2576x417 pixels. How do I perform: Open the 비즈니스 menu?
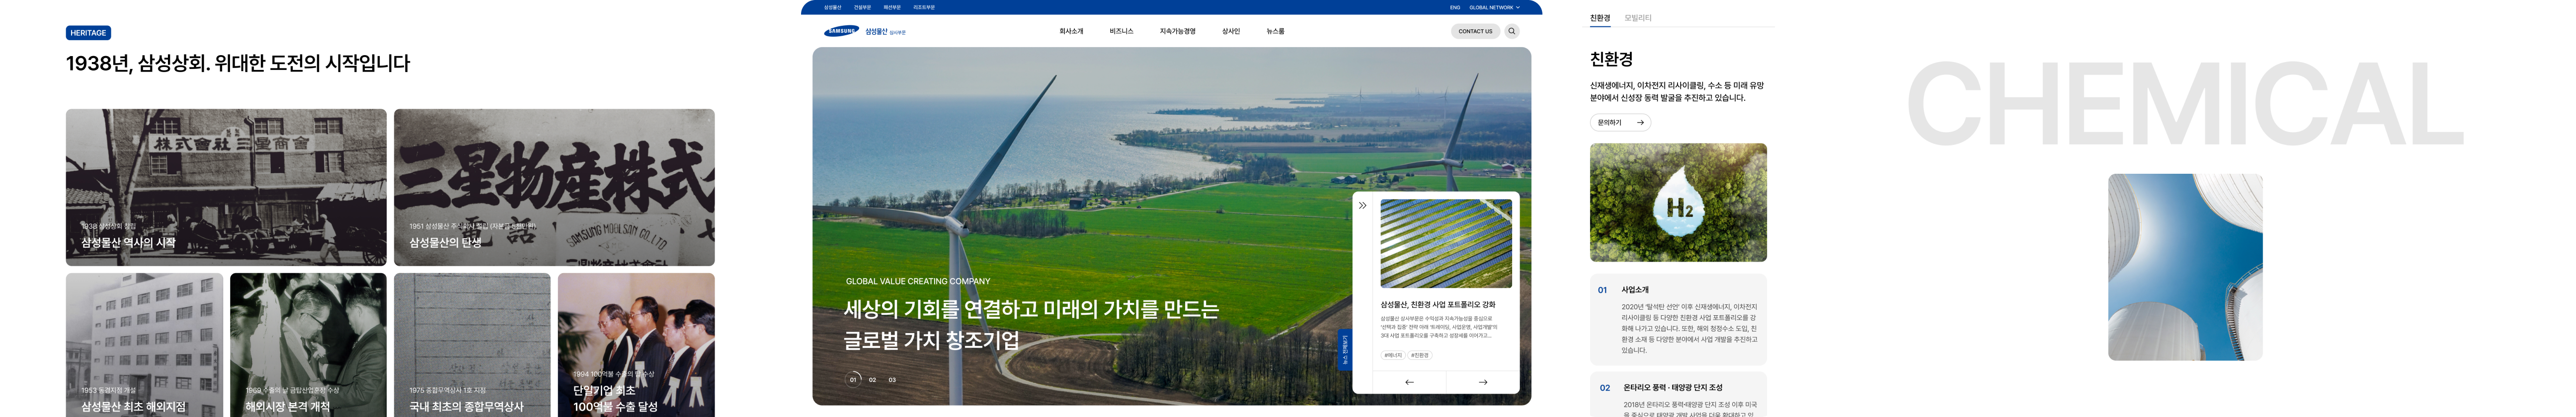1121,31
